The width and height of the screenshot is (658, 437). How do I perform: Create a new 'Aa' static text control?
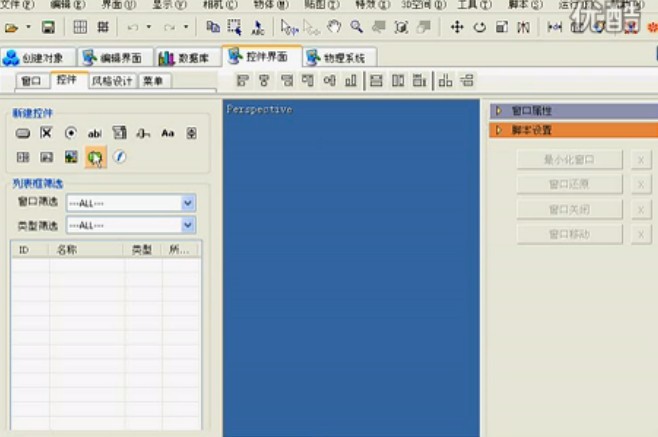tap(168, 133)
